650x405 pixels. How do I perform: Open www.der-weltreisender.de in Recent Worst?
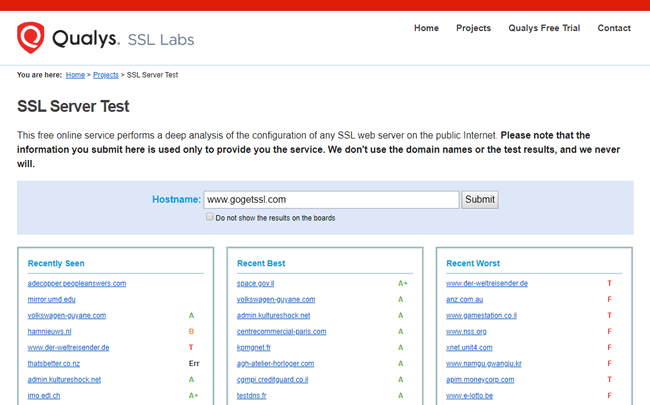(487, 284)
